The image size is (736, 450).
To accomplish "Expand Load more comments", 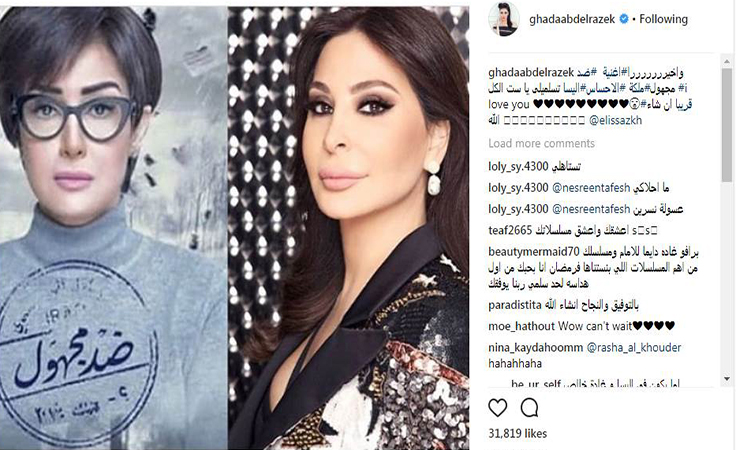I will [541, 143].
